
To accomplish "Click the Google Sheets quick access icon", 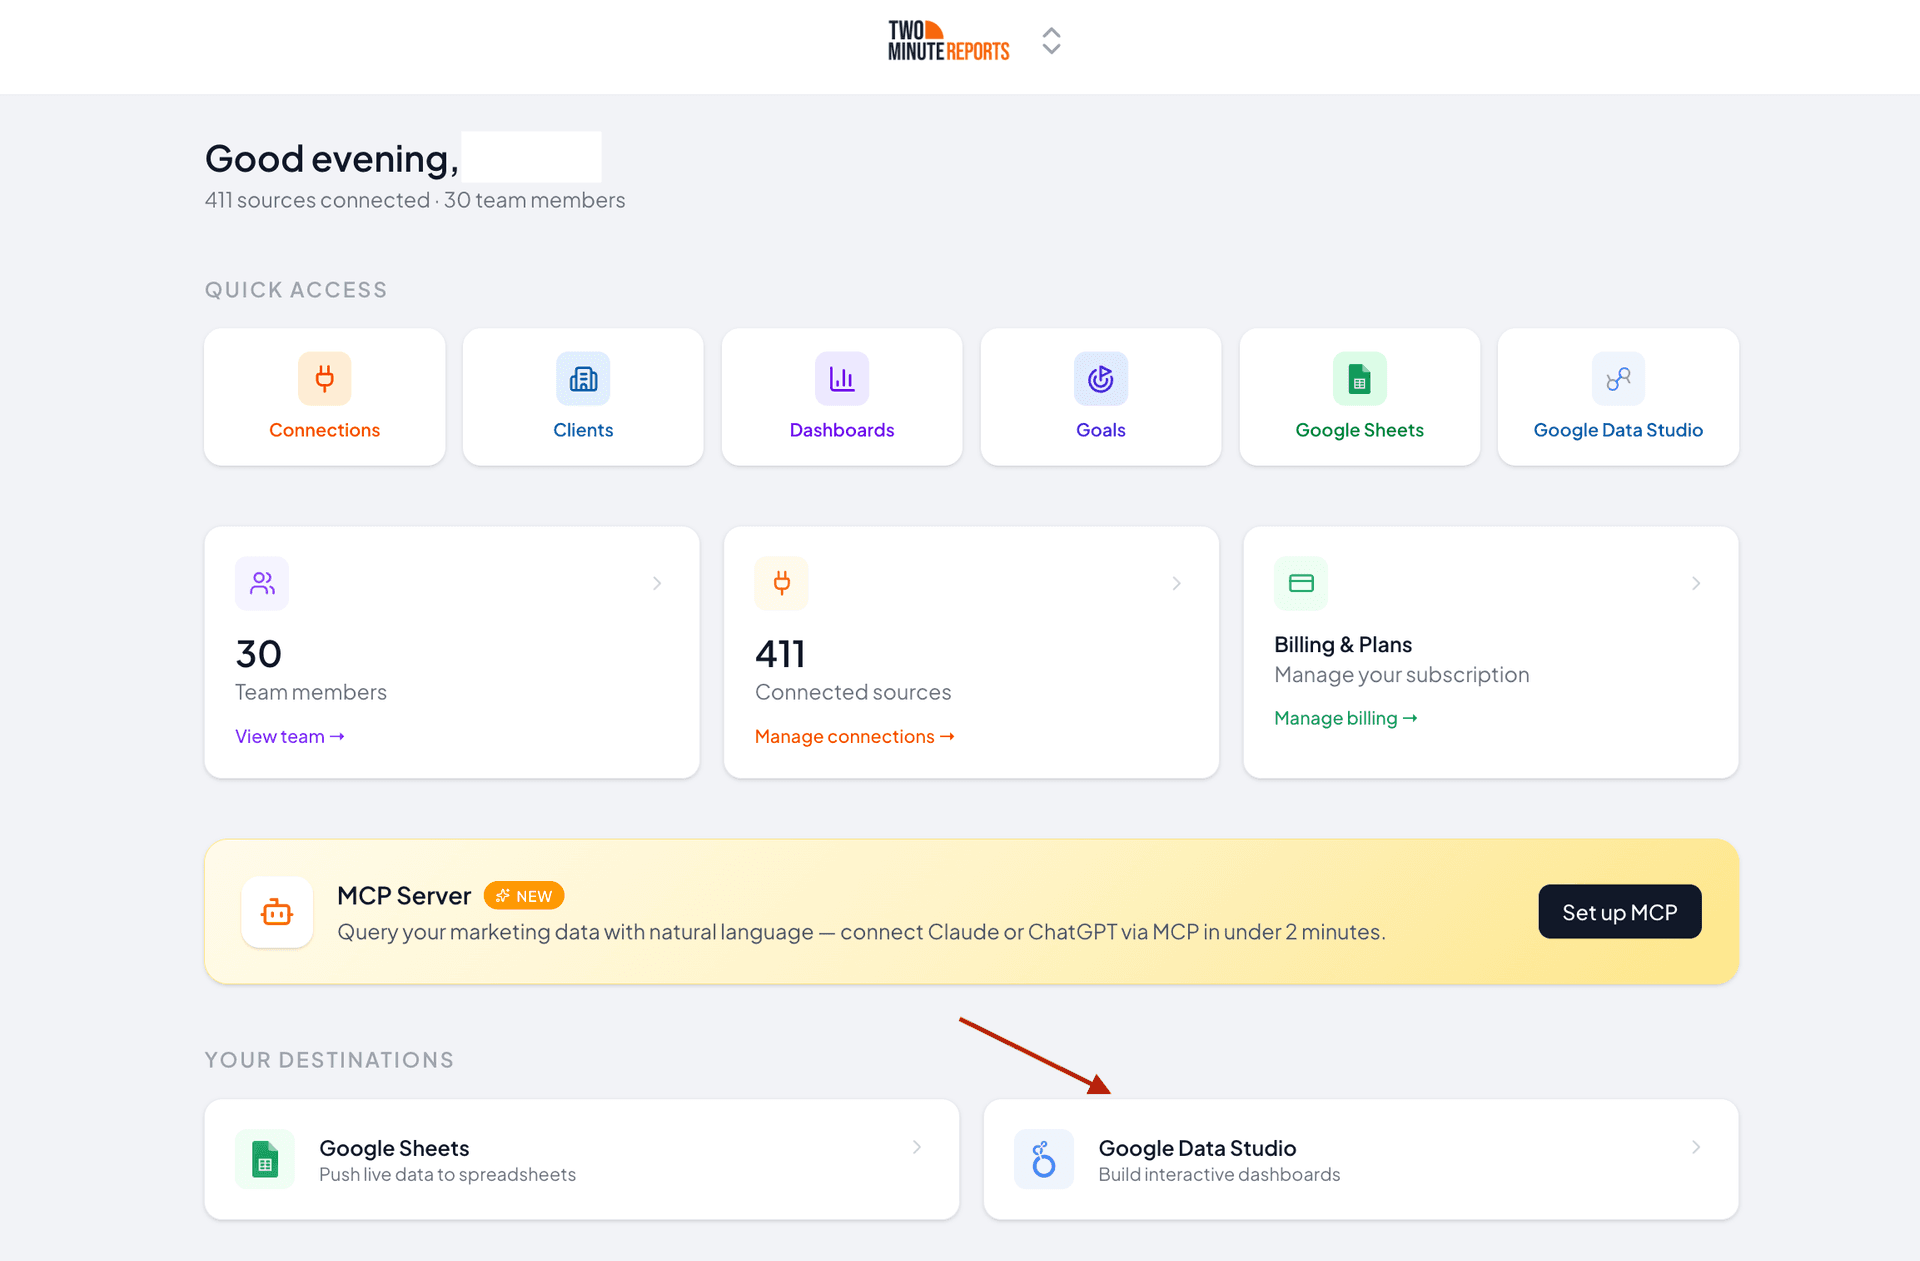I will (x=1360, y=379).
